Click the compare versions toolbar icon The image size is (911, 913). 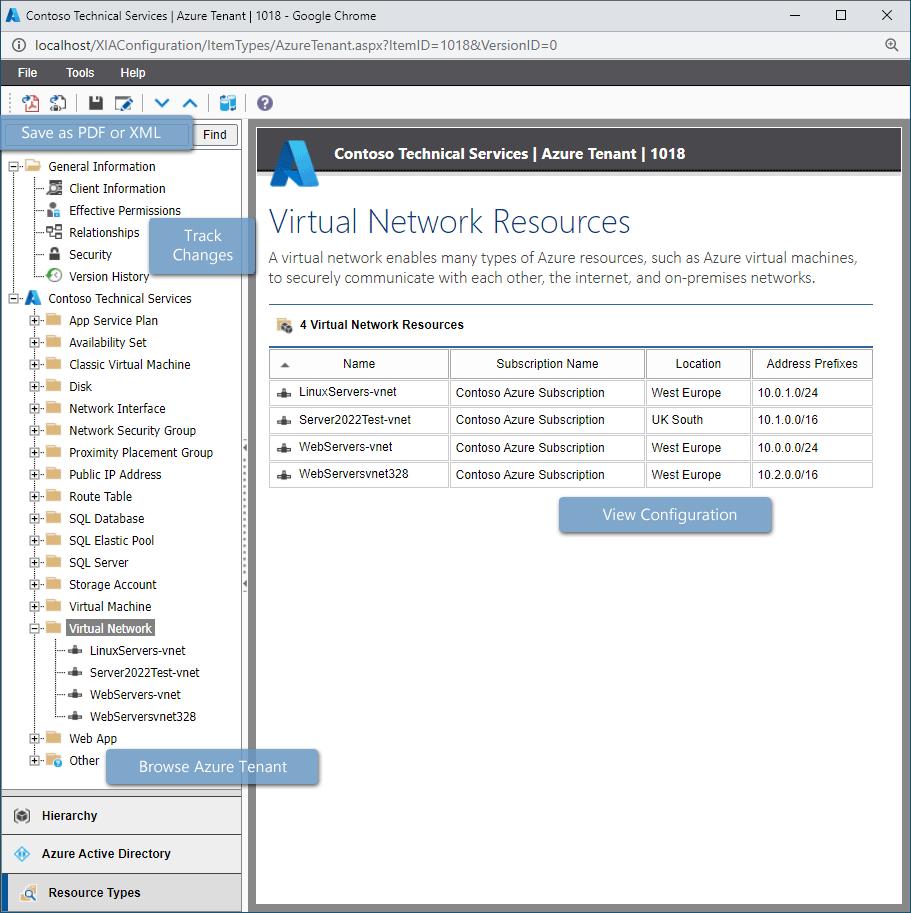[228, 103]
